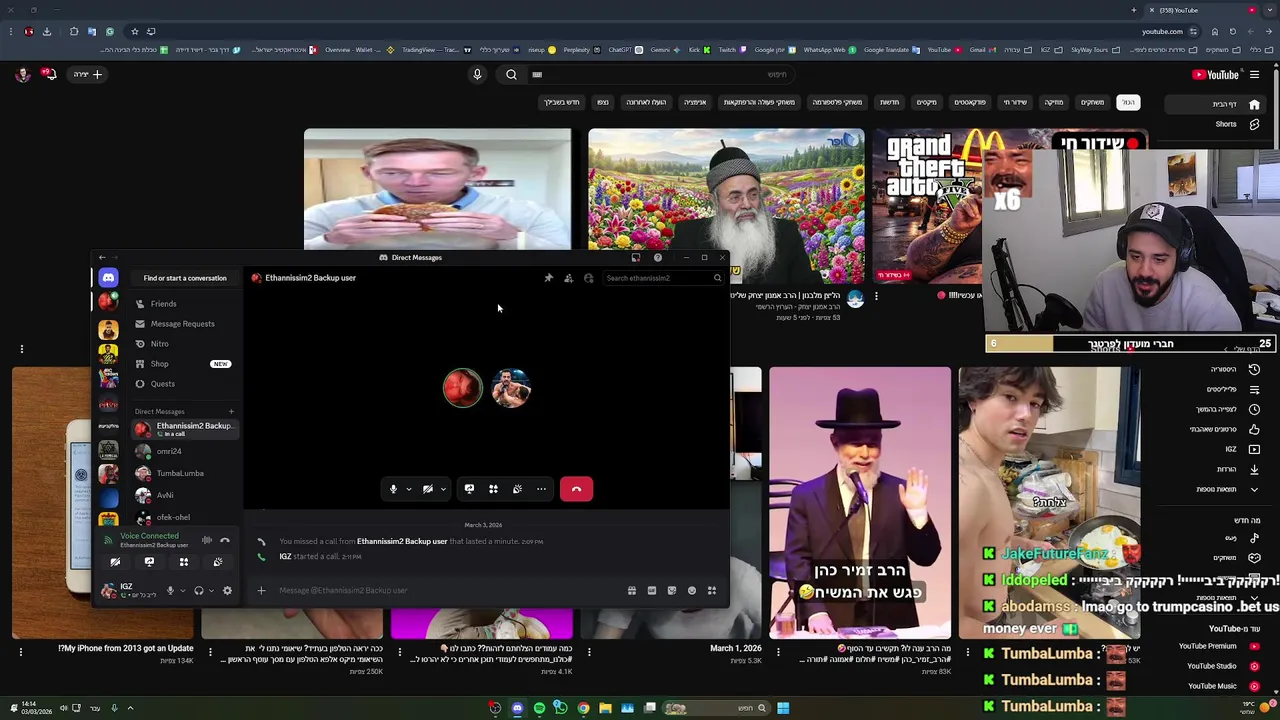
Task: Open soundboard in call controls
Action: click(x=517, y=489)
